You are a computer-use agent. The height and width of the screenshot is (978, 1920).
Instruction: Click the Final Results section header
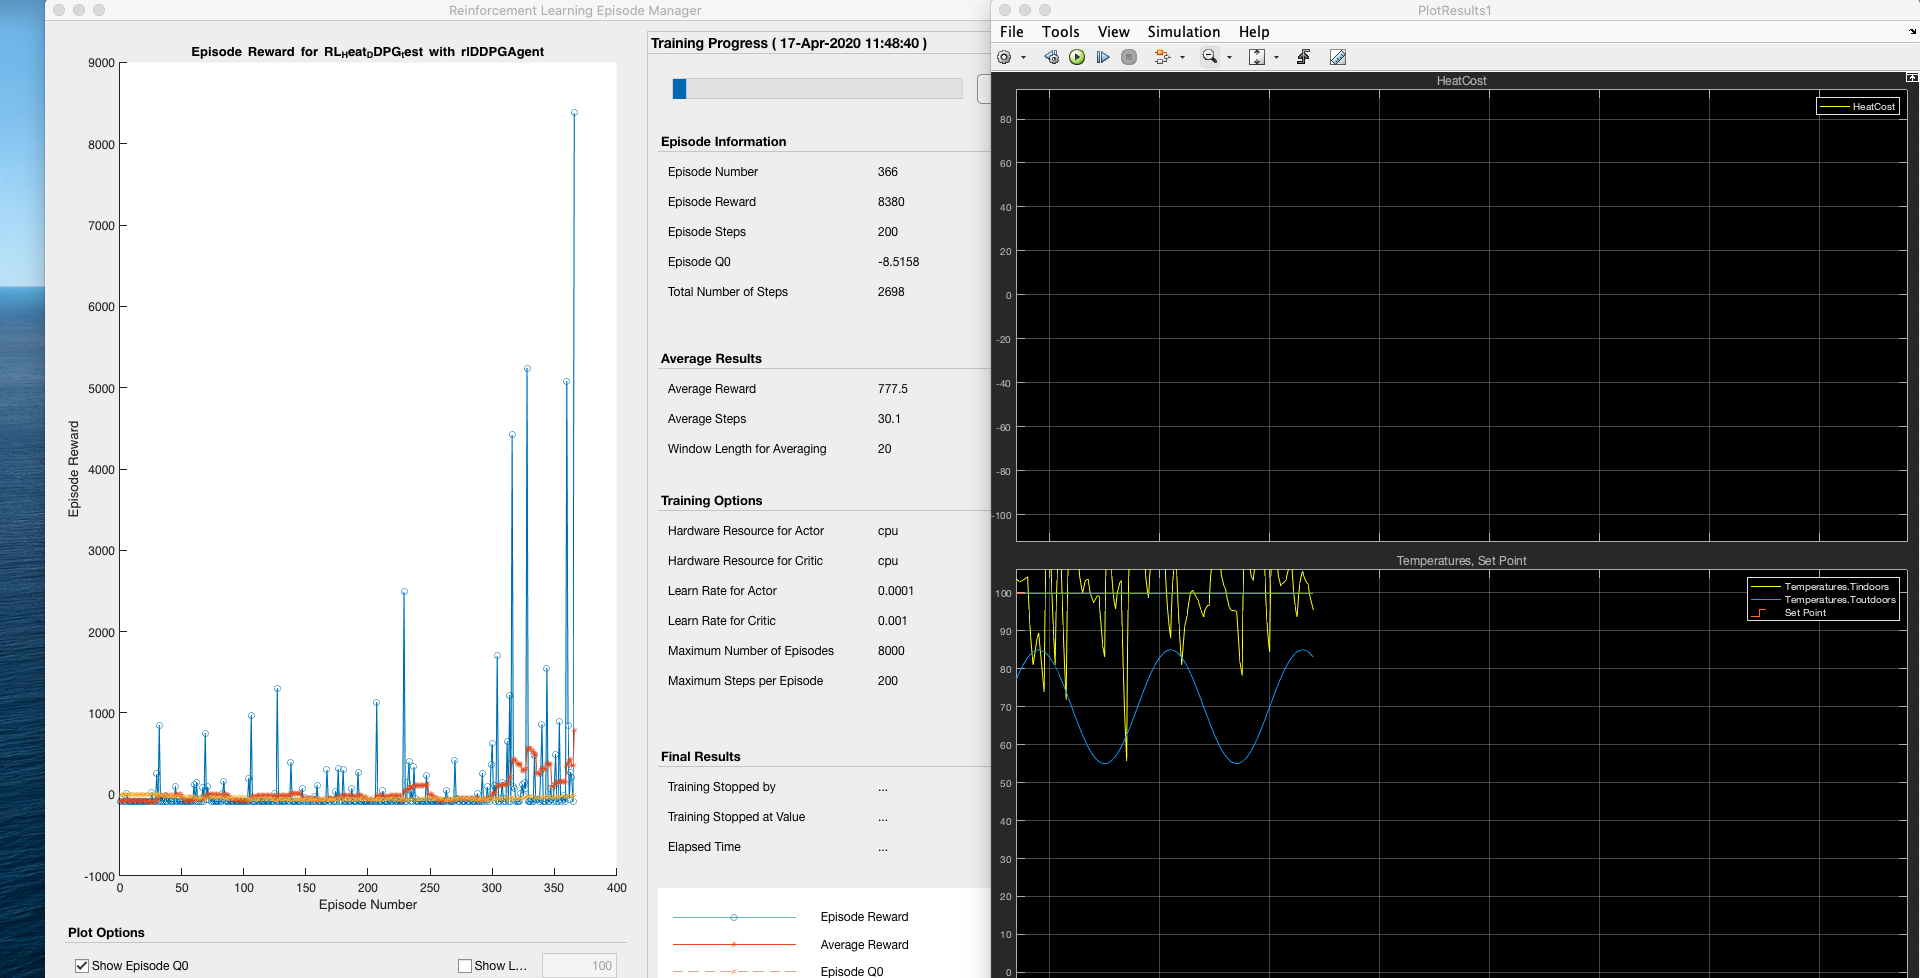(x=700, y=757)
